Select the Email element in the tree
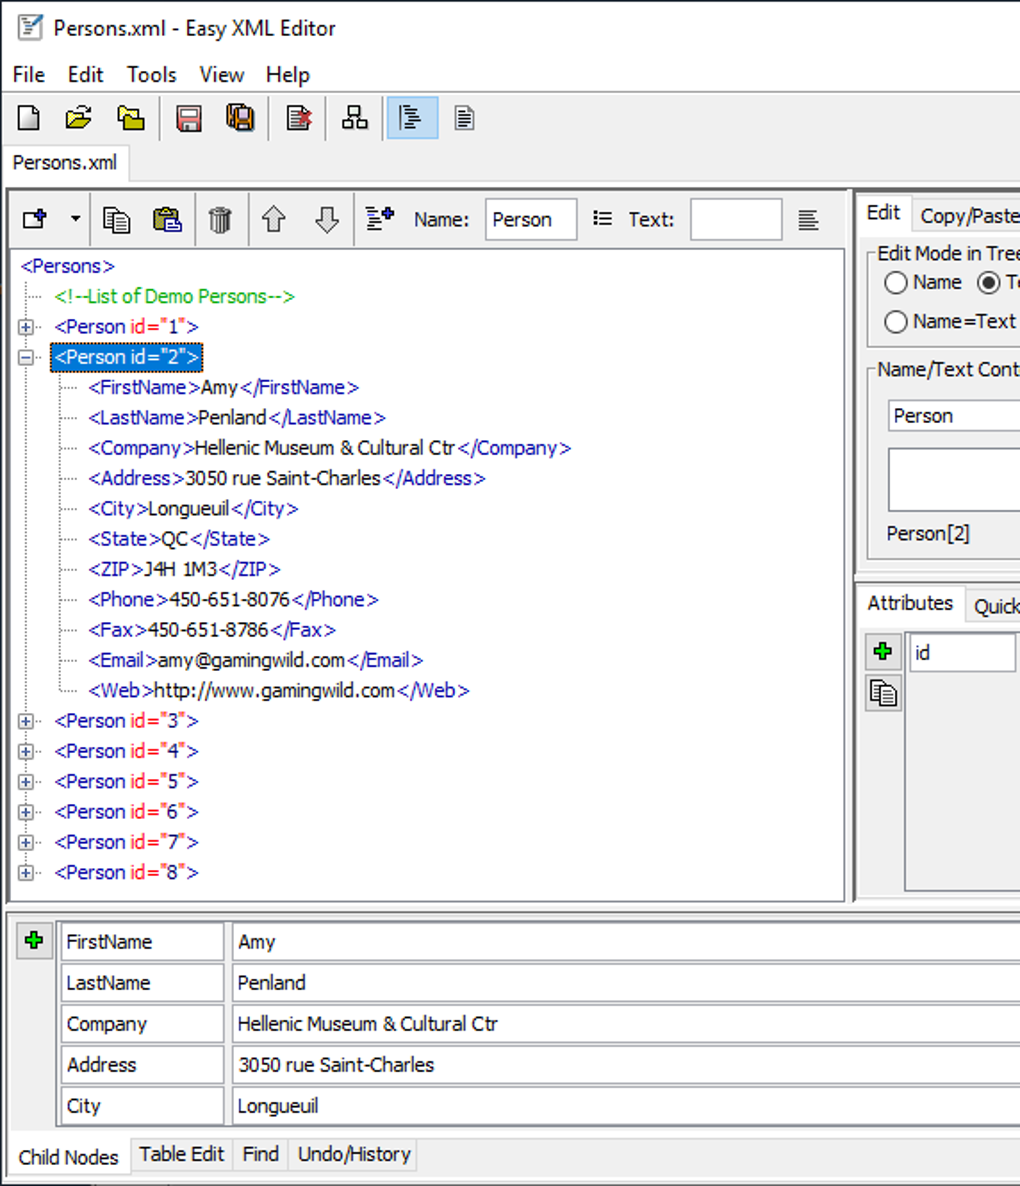The width and height of the screenshot is (1020, 1186). 255,660
